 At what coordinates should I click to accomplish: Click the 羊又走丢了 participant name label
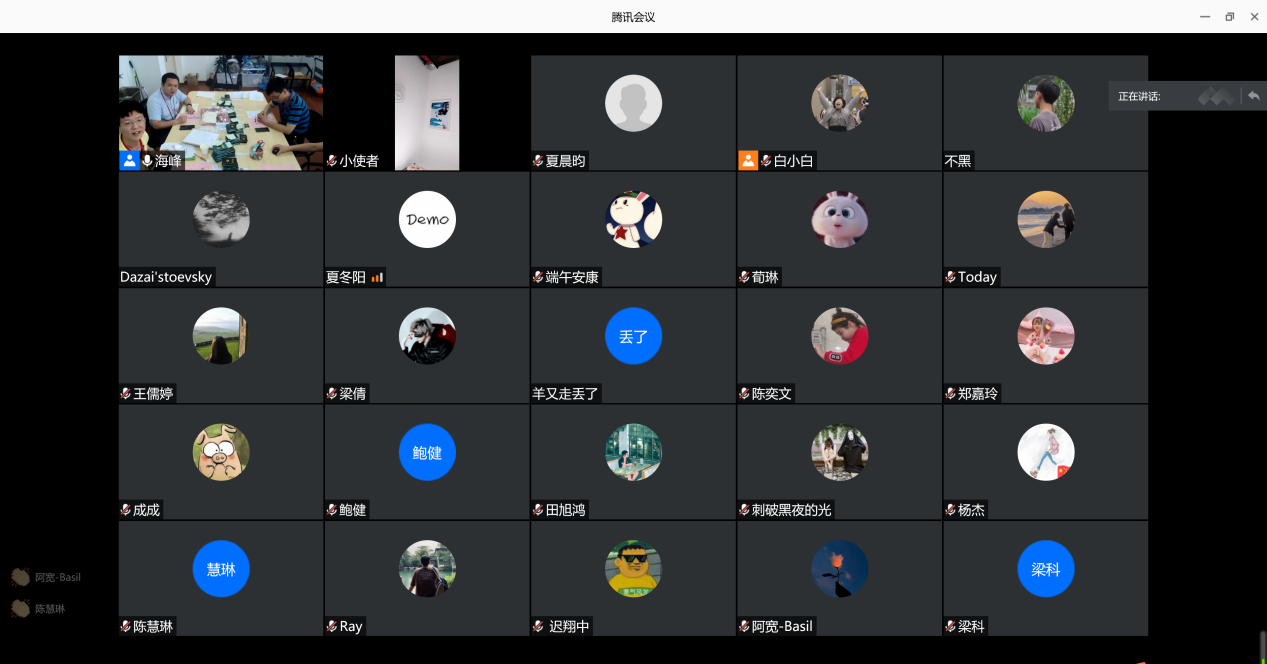coord(566,394)
